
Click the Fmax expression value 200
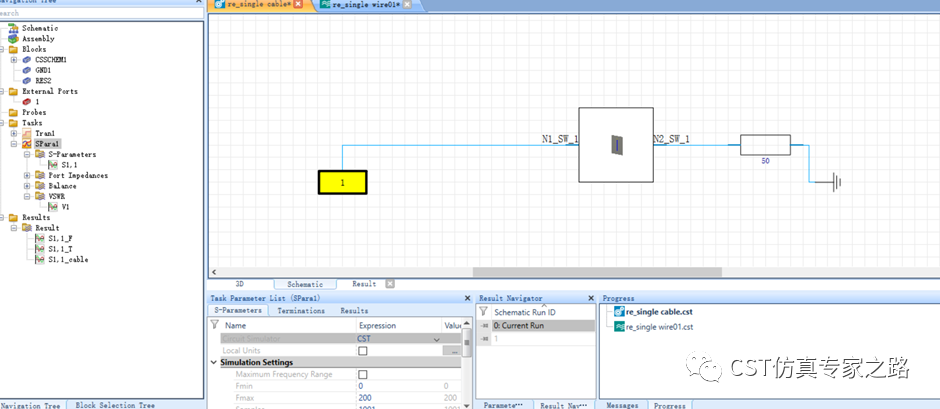pyautogui.click(x=364, y=398)
